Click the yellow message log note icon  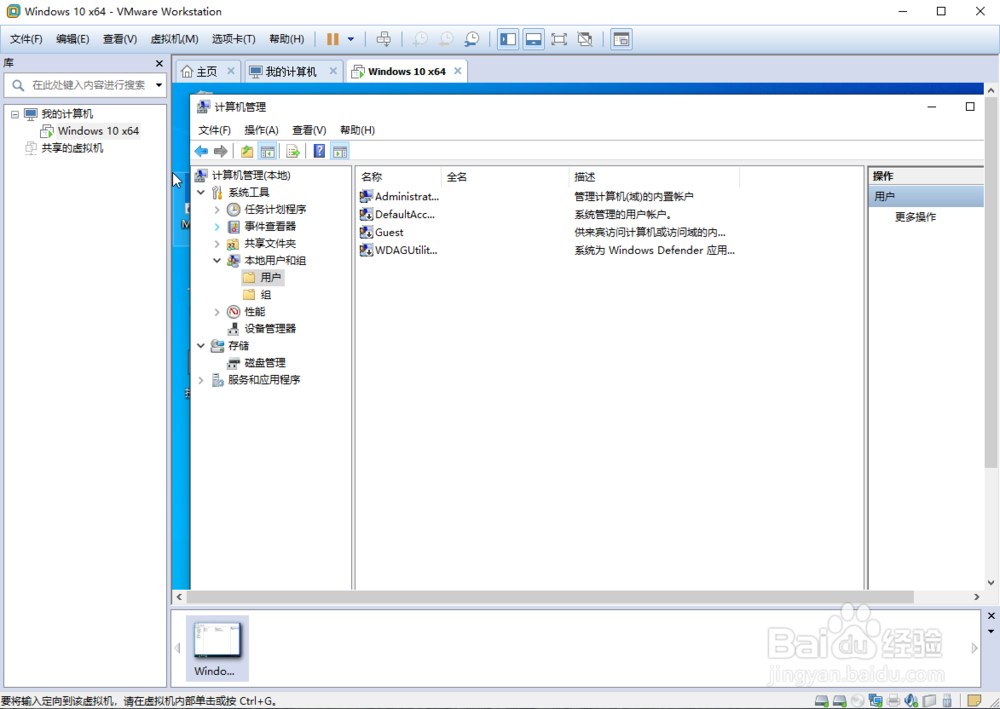tap(973, 700)
